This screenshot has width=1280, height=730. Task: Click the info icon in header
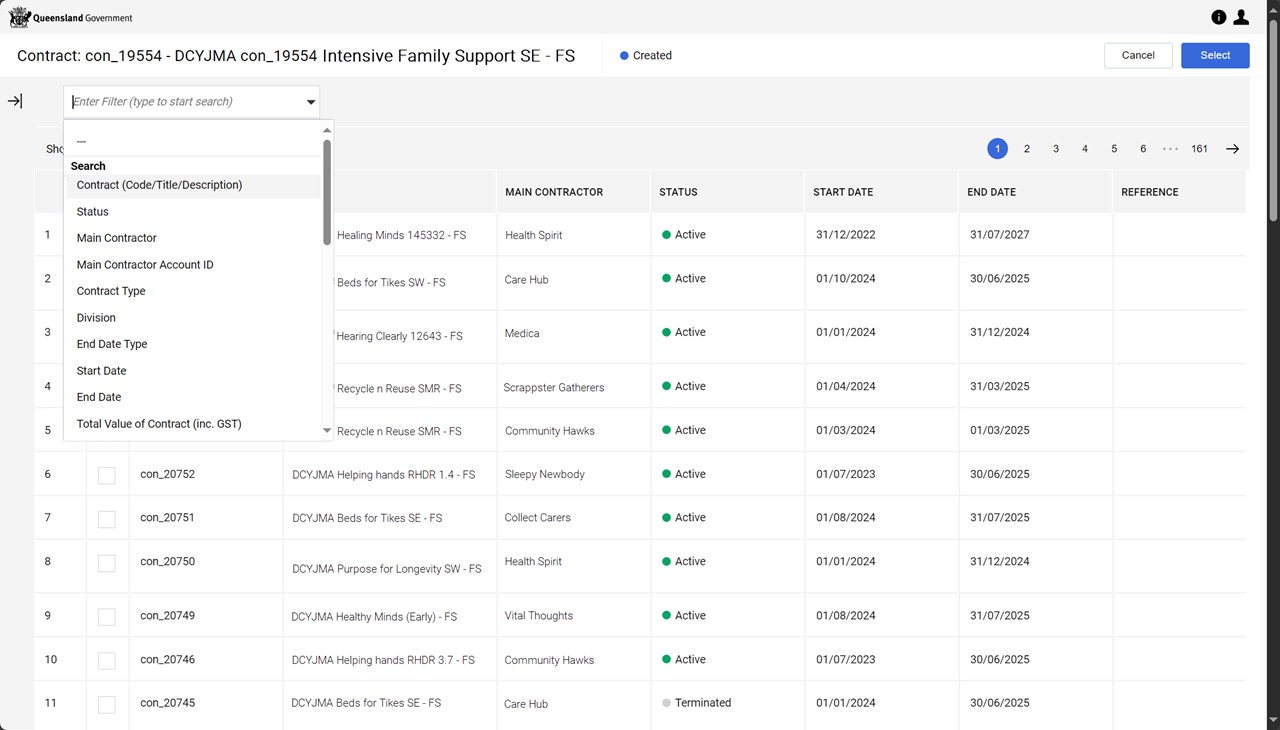click(1218, 17)
